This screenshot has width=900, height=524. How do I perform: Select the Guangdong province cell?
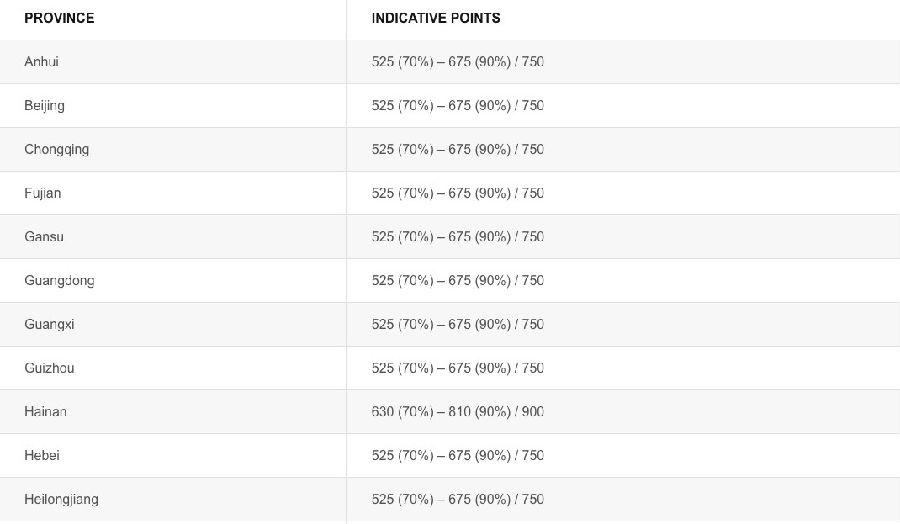[59, 281]
